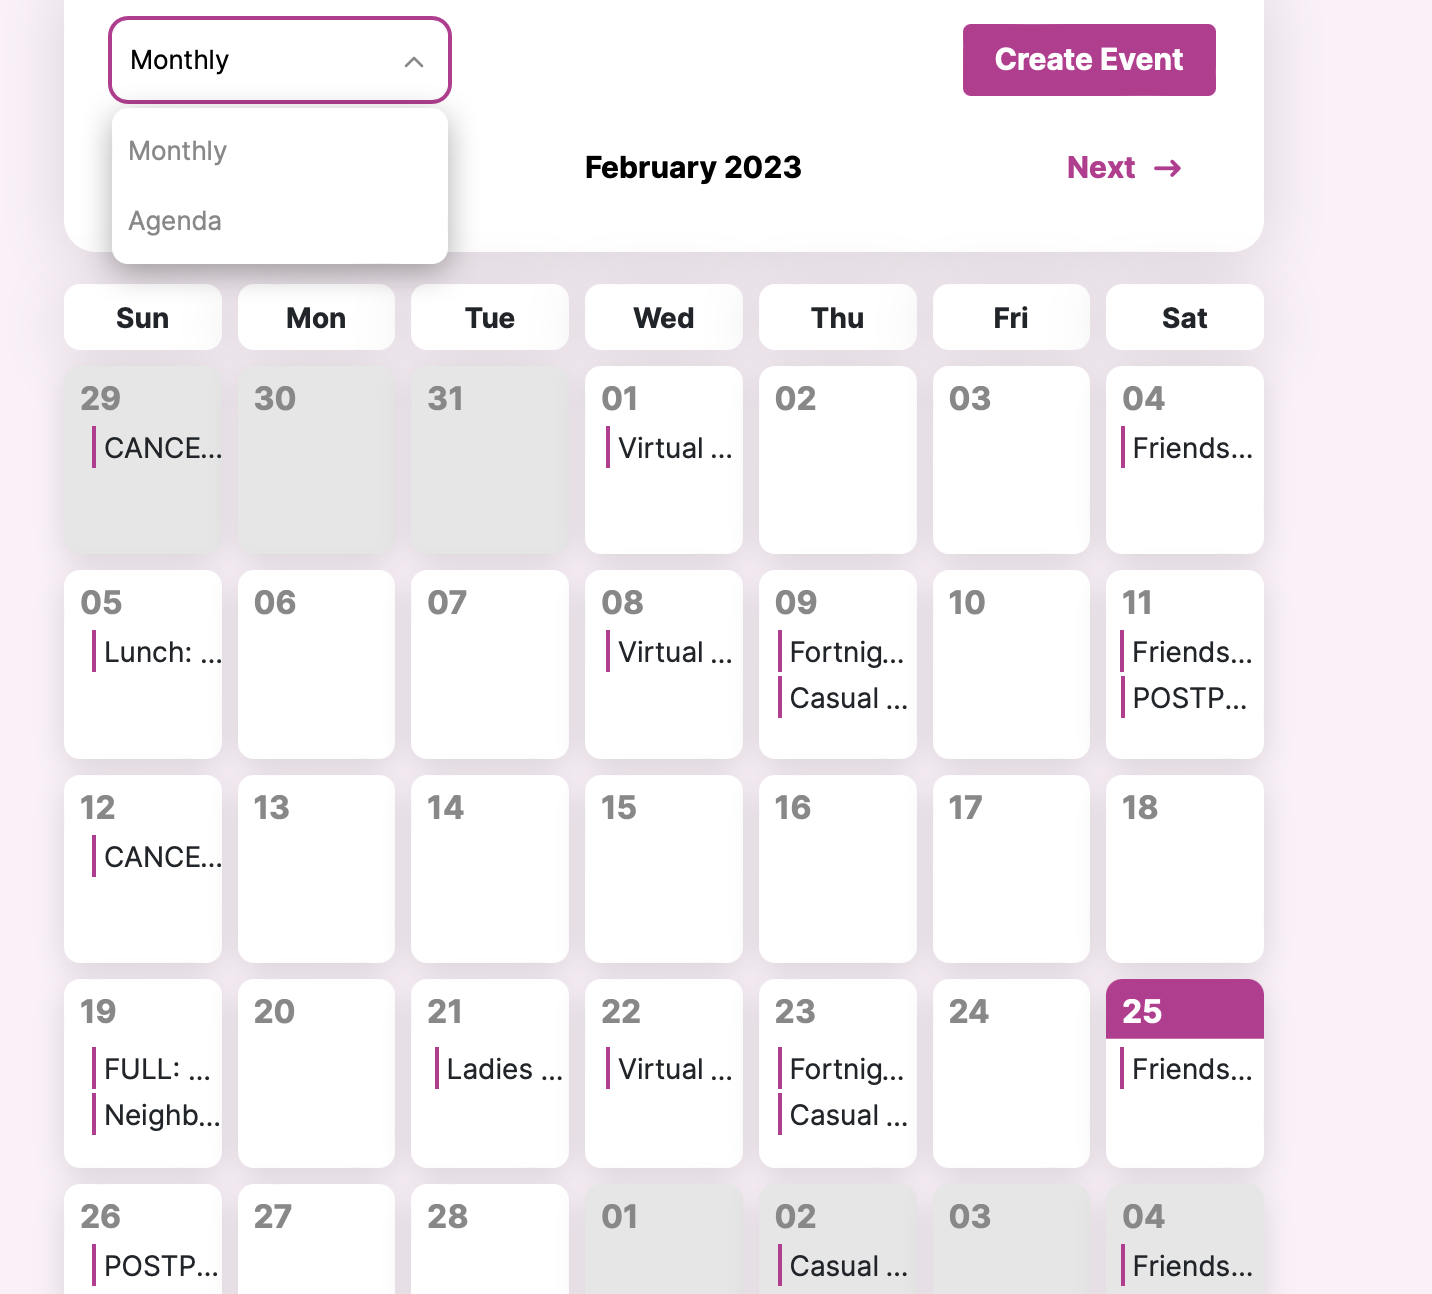Click the Create Event button
1432x1294 pixels.
pos(1088,60)
